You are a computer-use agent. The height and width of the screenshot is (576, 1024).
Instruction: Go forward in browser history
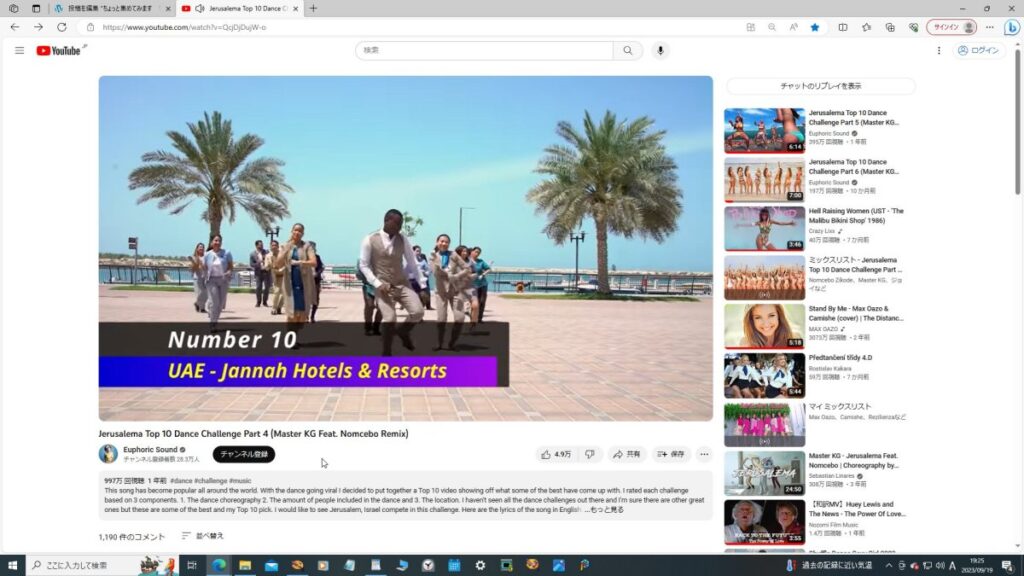(39, 27)
